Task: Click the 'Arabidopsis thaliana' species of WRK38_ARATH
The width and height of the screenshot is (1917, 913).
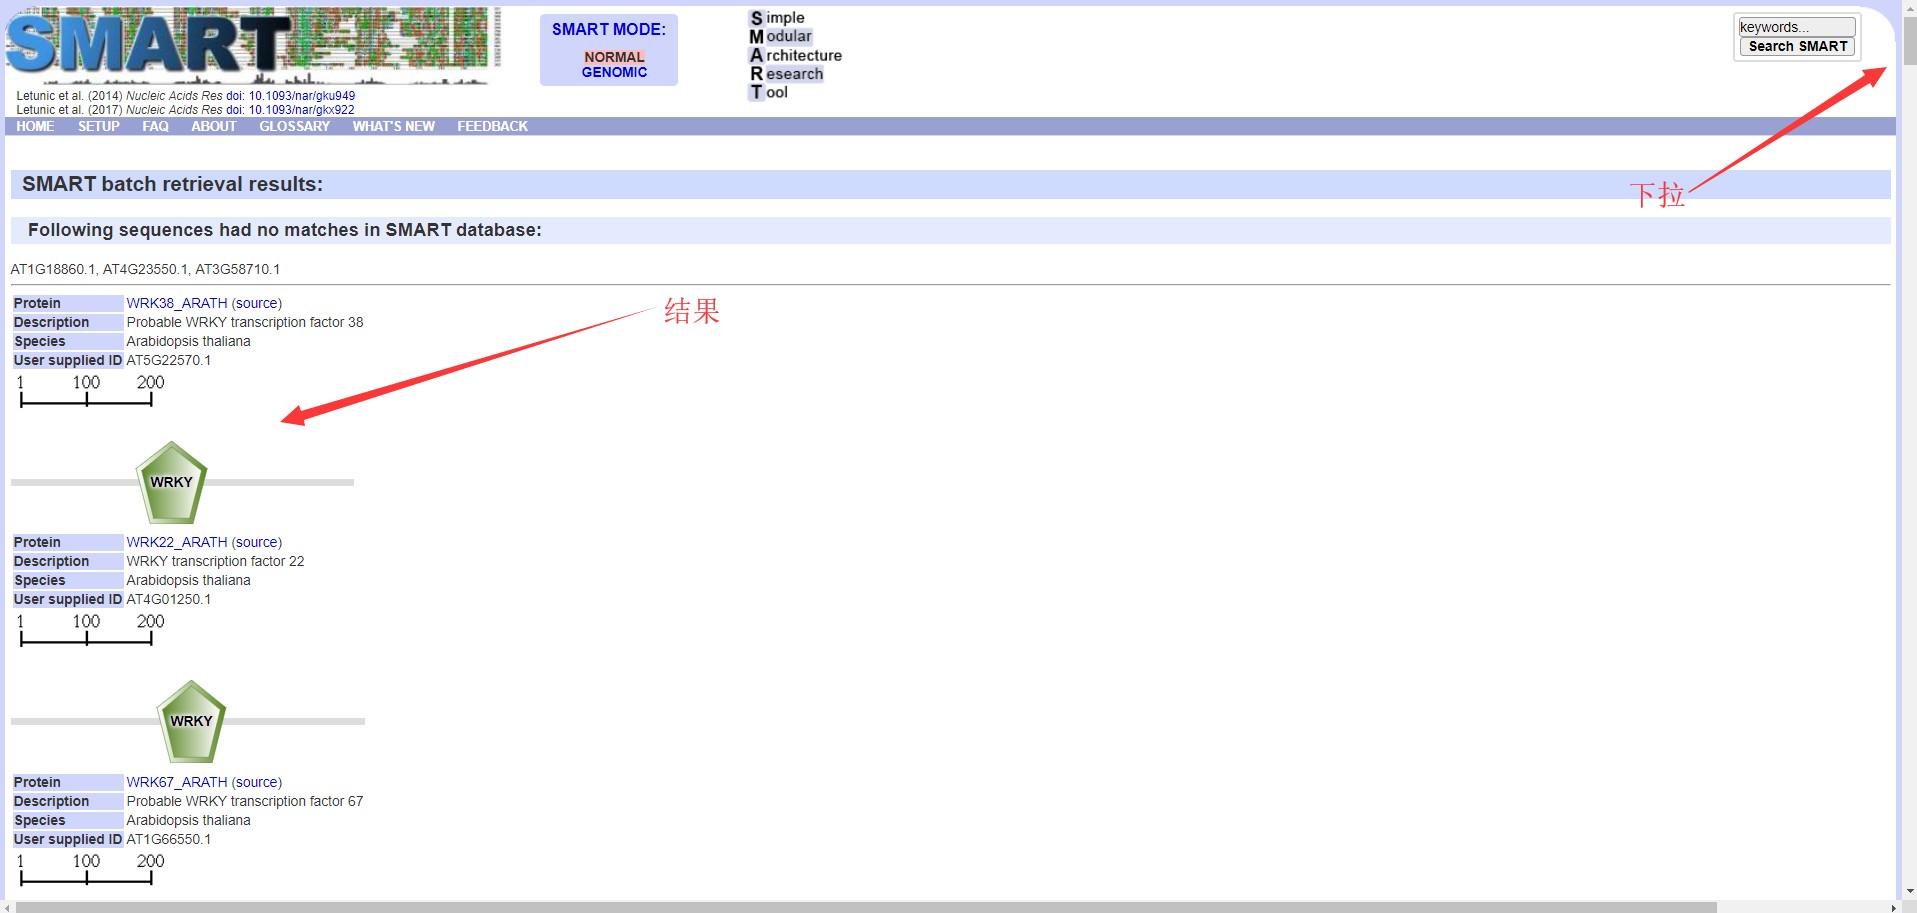Action: (x=188, y=341)
